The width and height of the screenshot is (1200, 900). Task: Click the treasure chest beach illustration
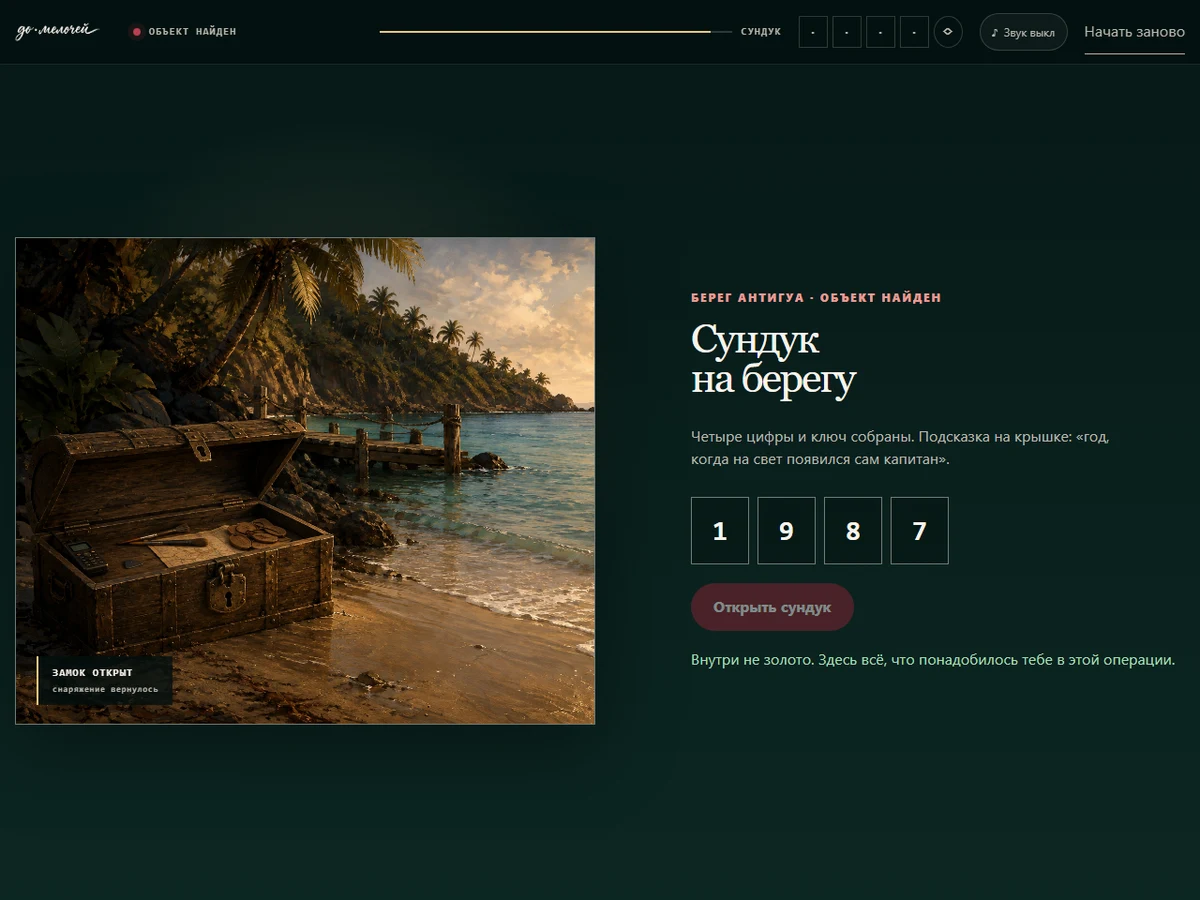[305, 481]
